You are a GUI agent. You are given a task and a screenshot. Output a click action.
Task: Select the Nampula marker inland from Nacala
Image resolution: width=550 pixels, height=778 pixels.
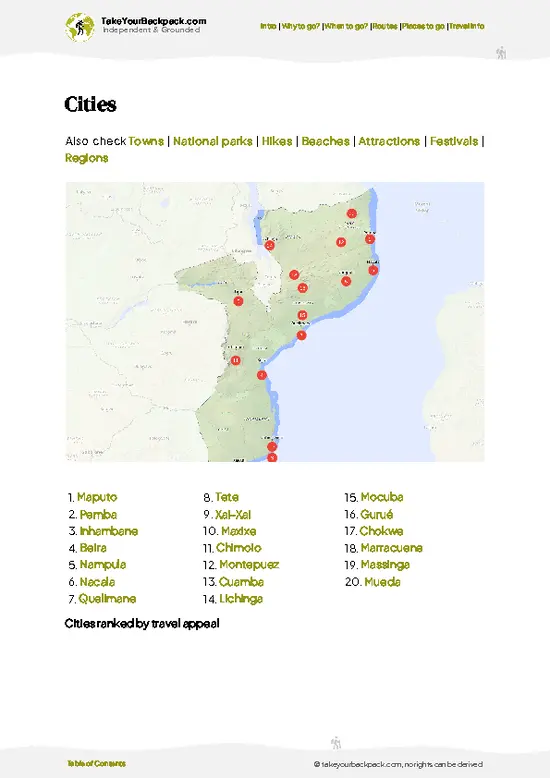click(x=346, y=281)
